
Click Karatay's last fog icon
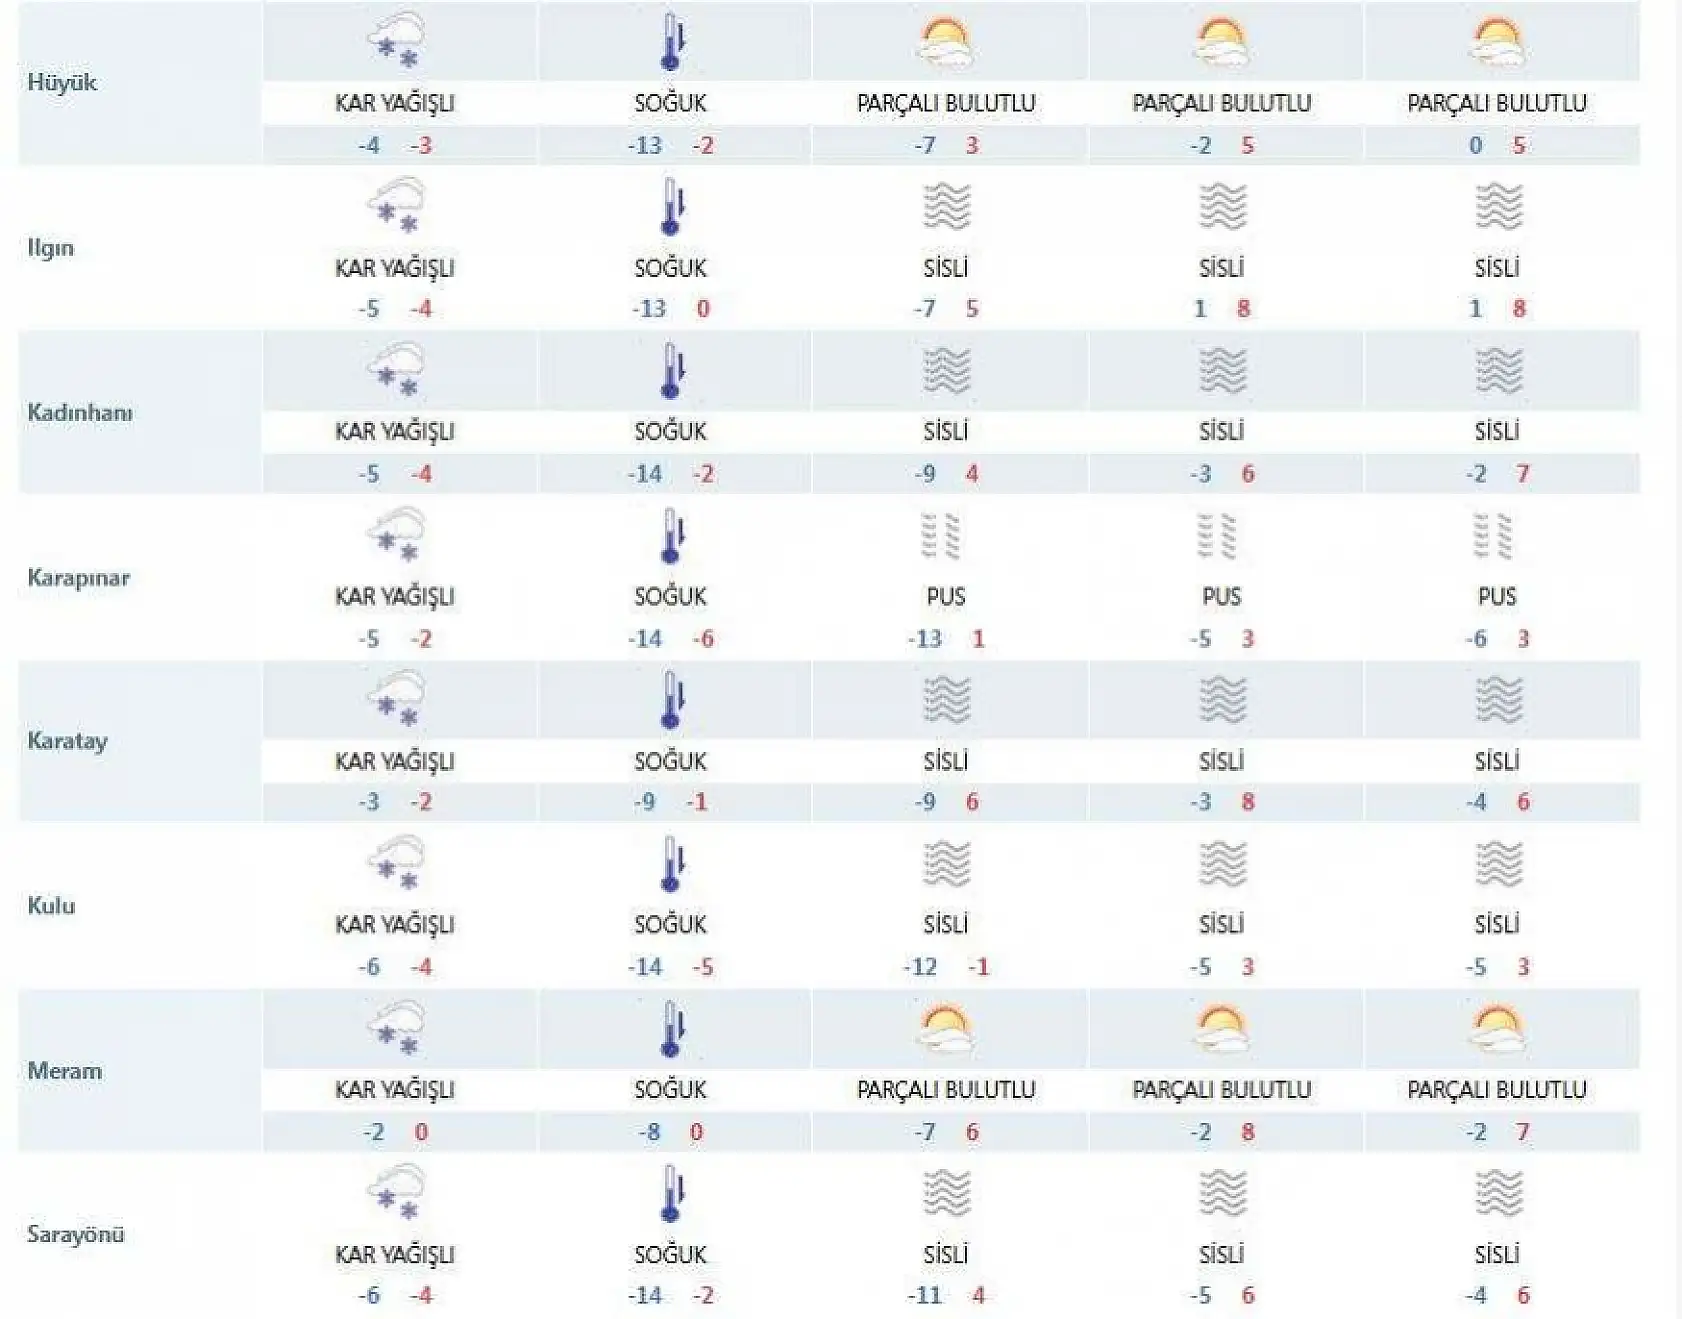pos(1497,700)
